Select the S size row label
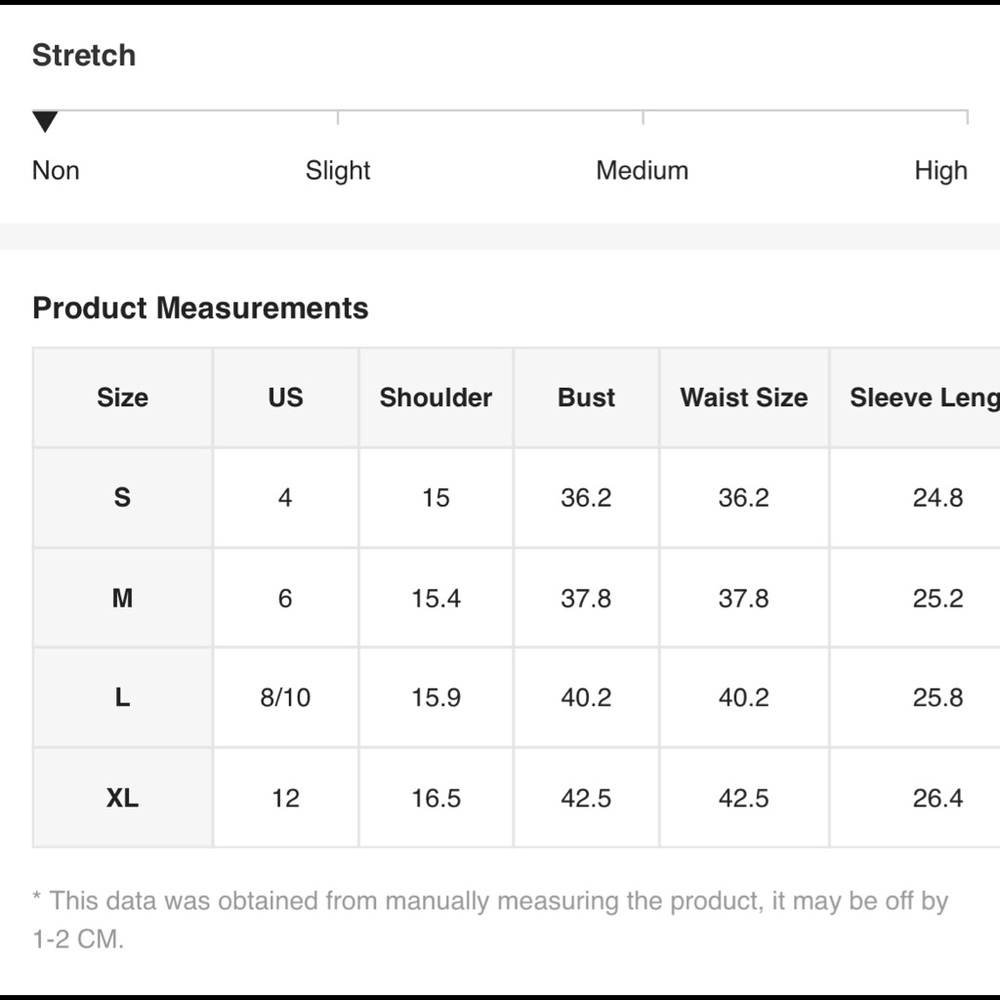Image resolution: width=1000 pixels, height=1000 pixels. coord(122,497)
